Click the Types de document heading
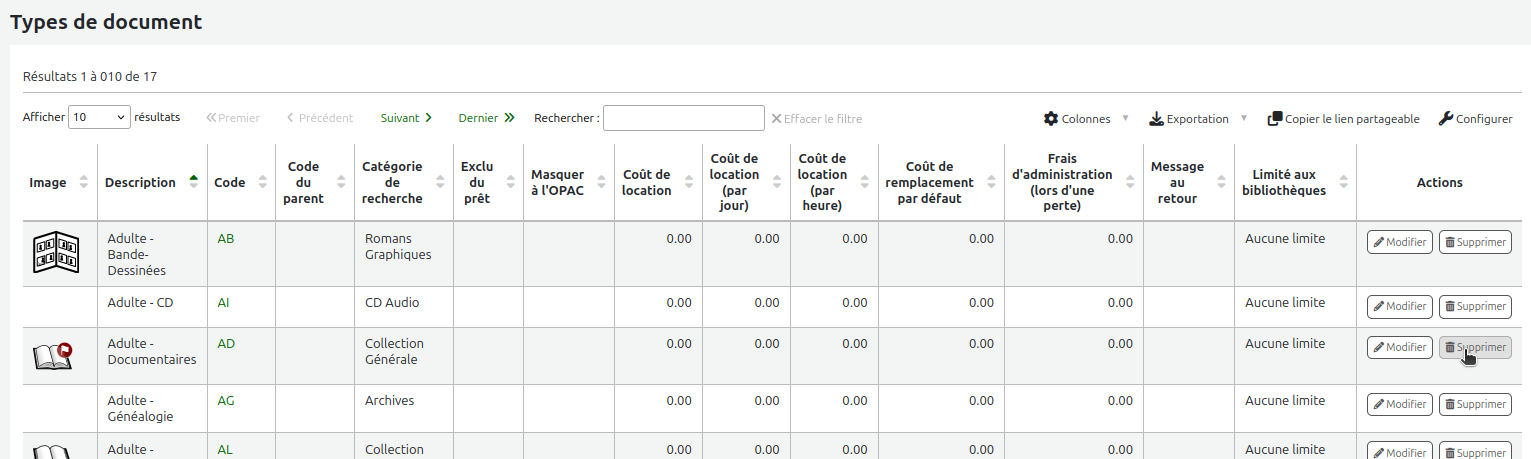 click(x=106, y=21)
